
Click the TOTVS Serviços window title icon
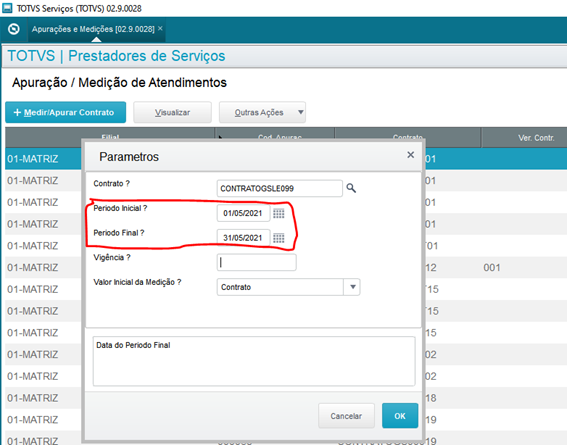pyautogui.click(x=7, y=8)
